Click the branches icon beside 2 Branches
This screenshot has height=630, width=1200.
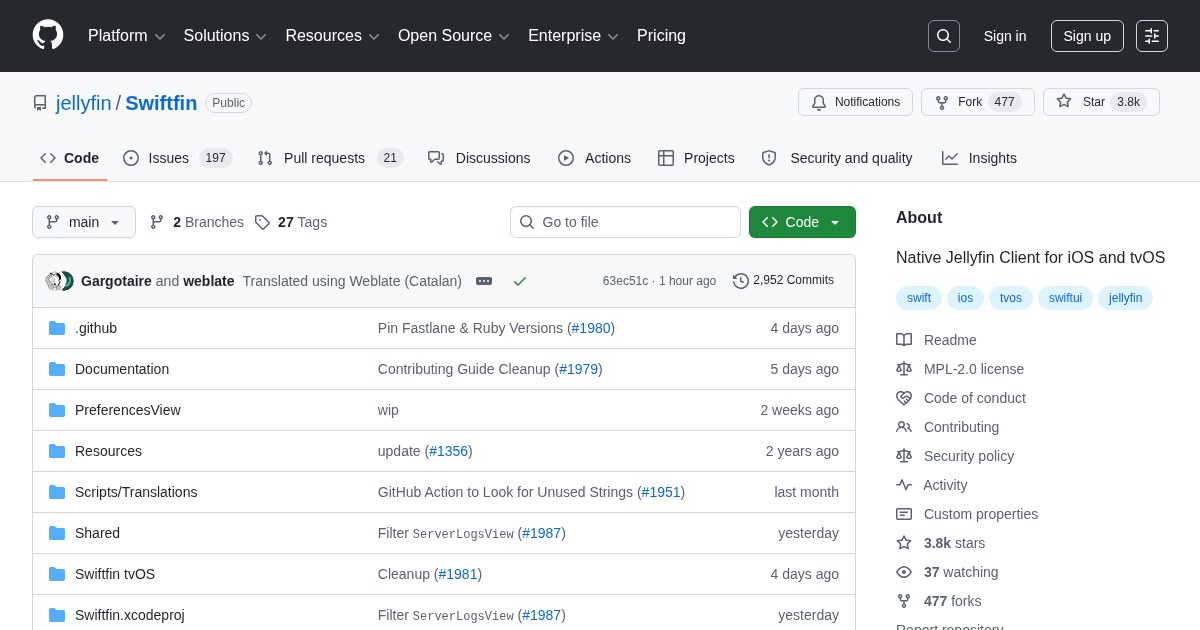(157, 222)
